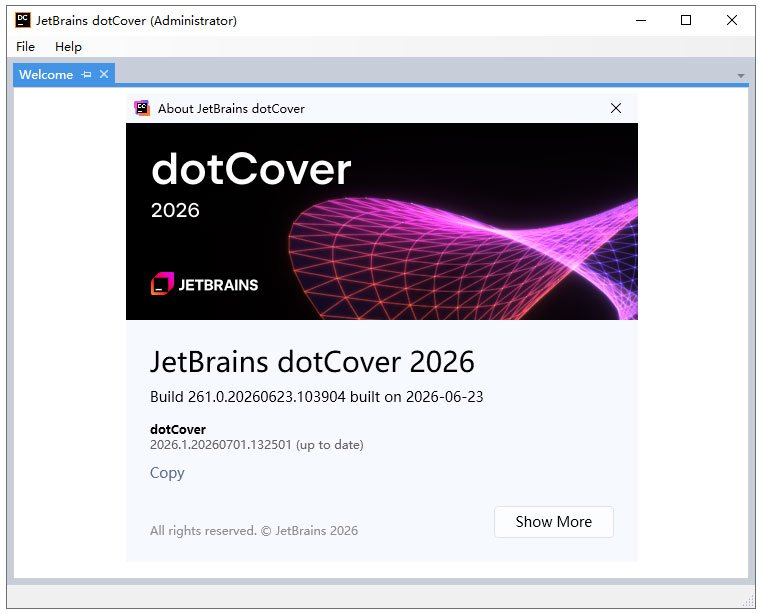Viewport: 763px width, 614px height.
Task: Click the Show More button
Action: point(554,522)
